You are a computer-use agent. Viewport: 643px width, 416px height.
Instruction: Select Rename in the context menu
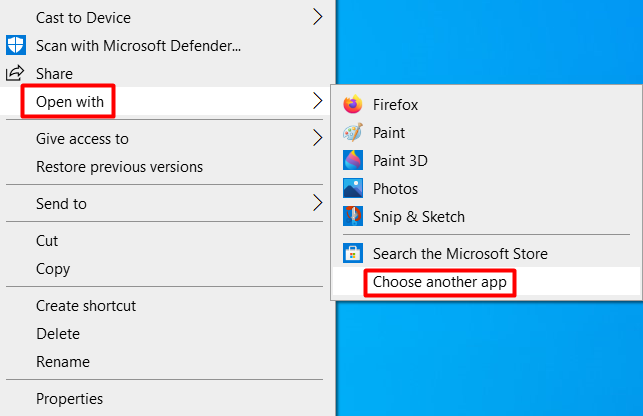(x=63, y=361)
